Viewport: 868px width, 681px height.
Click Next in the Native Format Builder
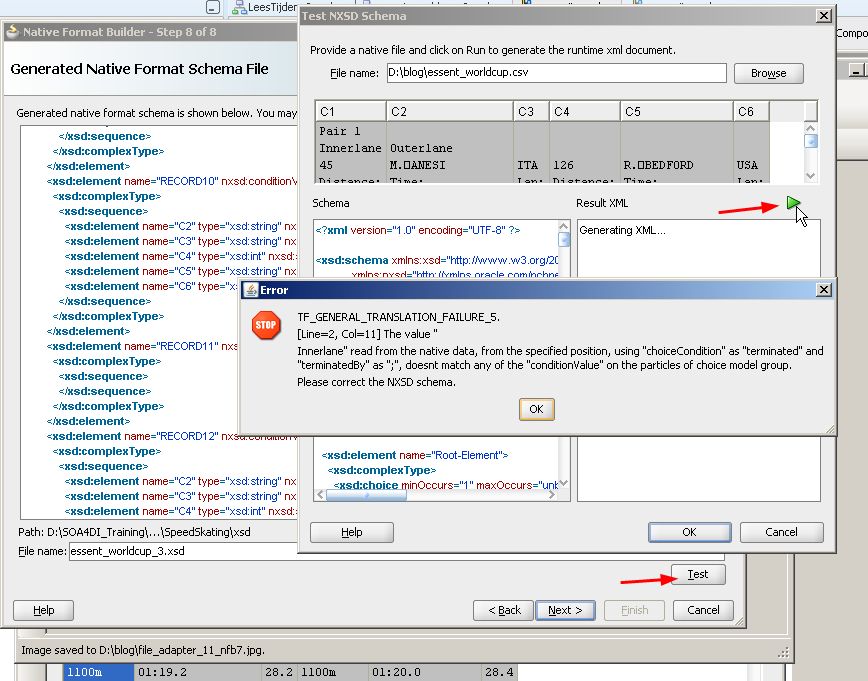point(565,610)
